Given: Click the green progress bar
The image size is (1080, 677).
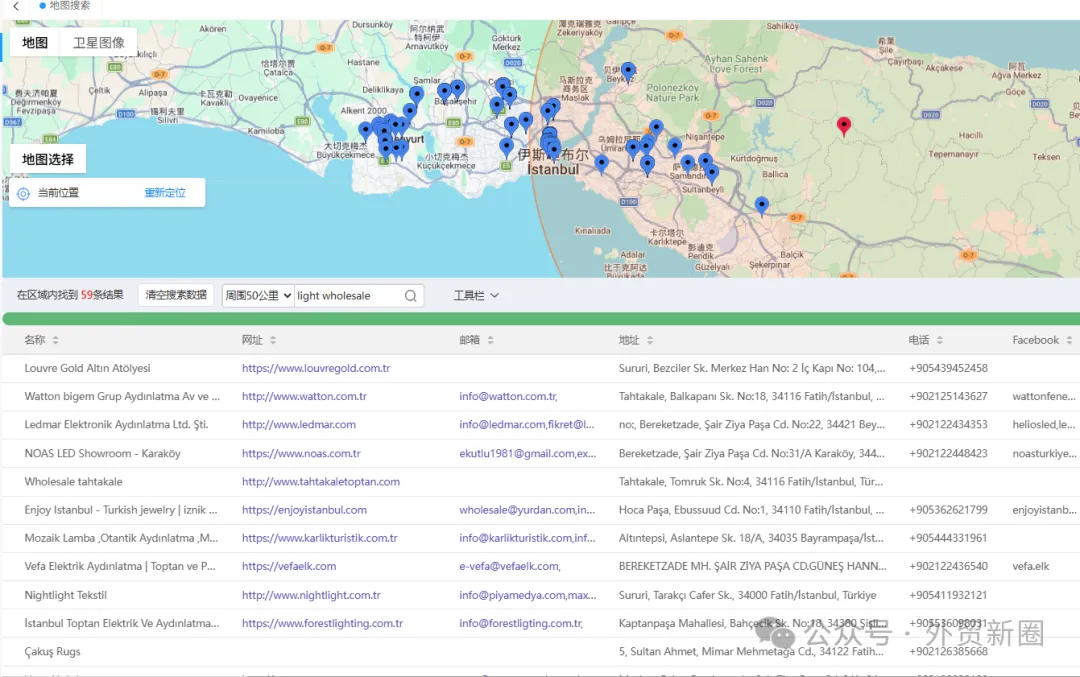Looking at the screenshot, I should (541, 319).
